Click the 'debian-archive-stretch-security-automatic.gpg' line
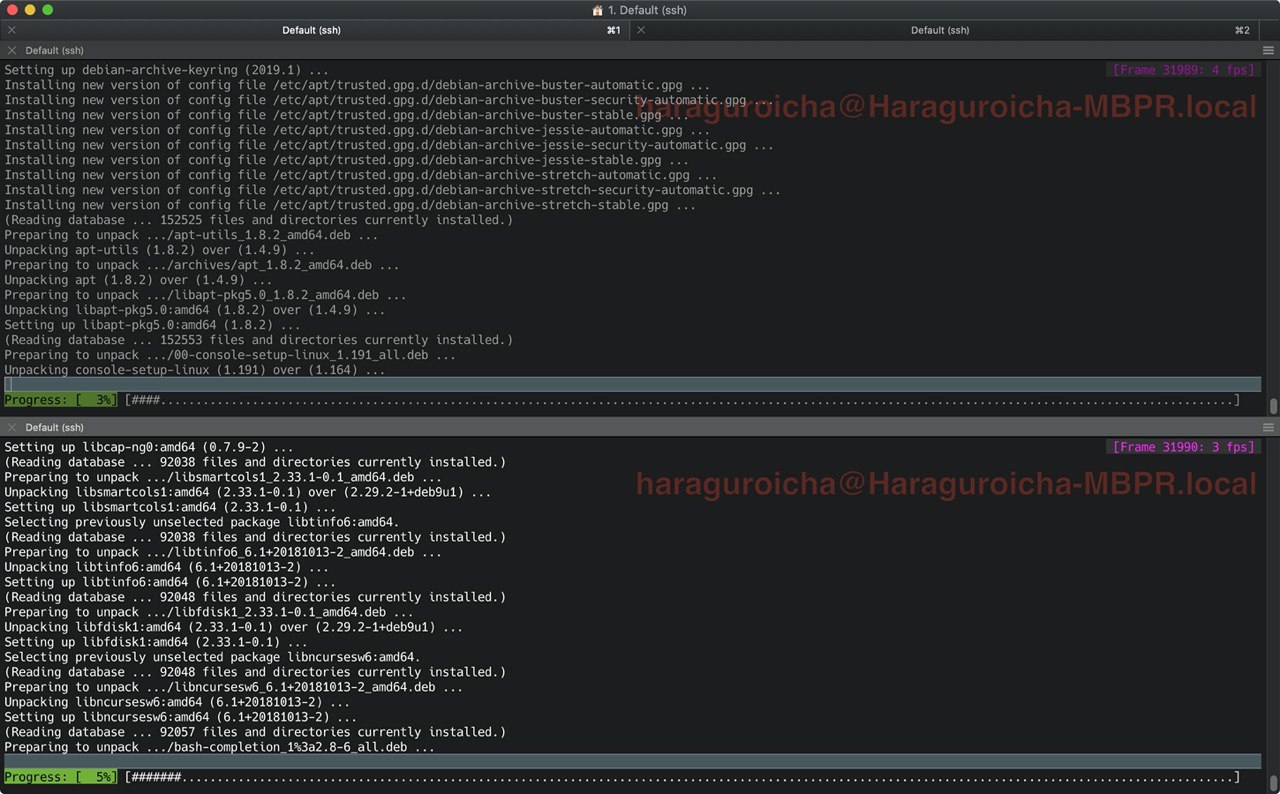The height and width of the screenshot is (794, 1280). (393, 190)
